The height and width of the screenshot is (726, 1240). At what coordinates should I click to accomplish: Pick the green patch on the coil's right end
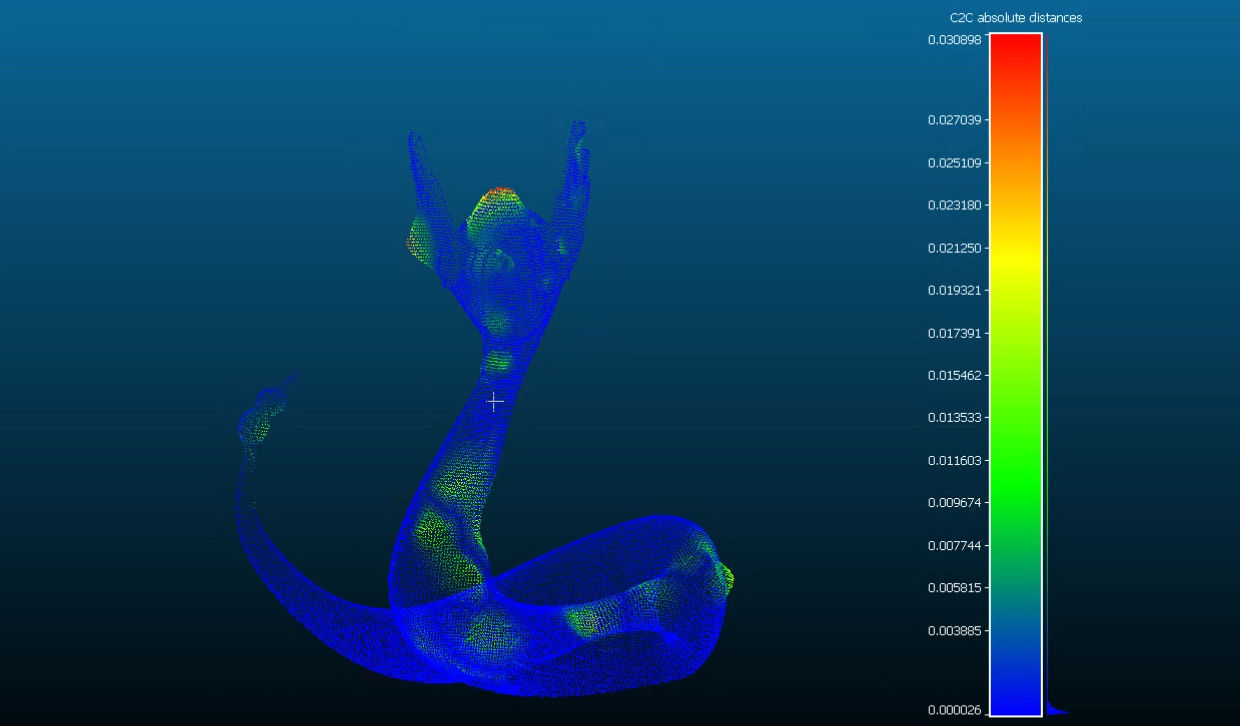pos(724,578)
